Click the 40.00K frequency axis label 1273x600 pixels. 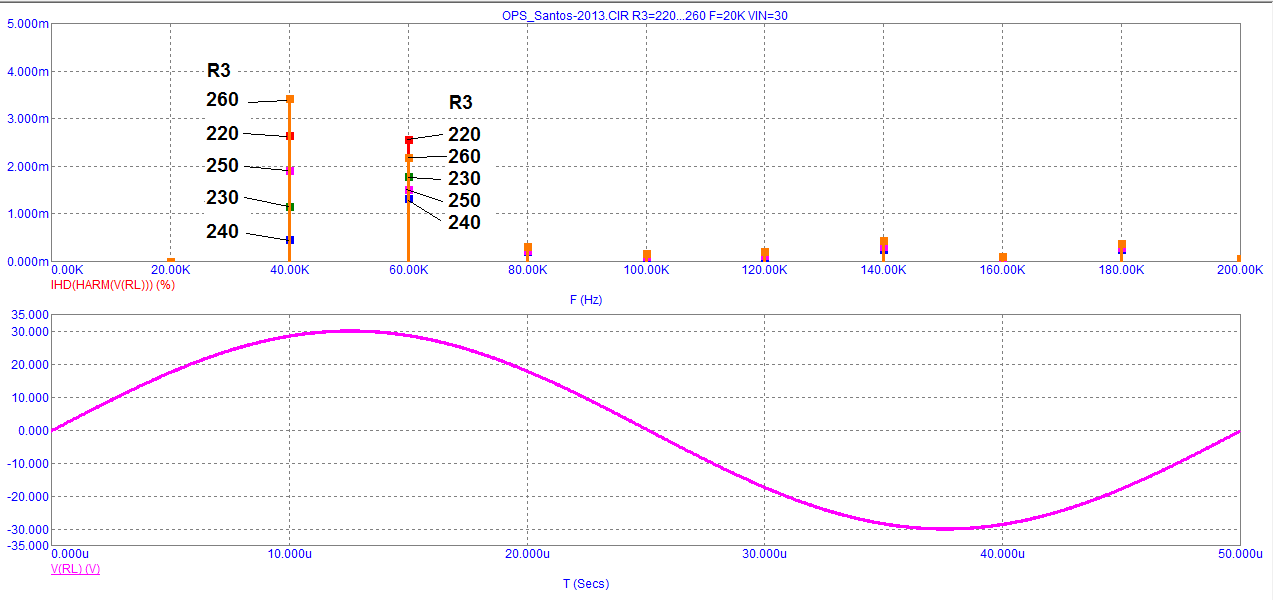point(290,270)
